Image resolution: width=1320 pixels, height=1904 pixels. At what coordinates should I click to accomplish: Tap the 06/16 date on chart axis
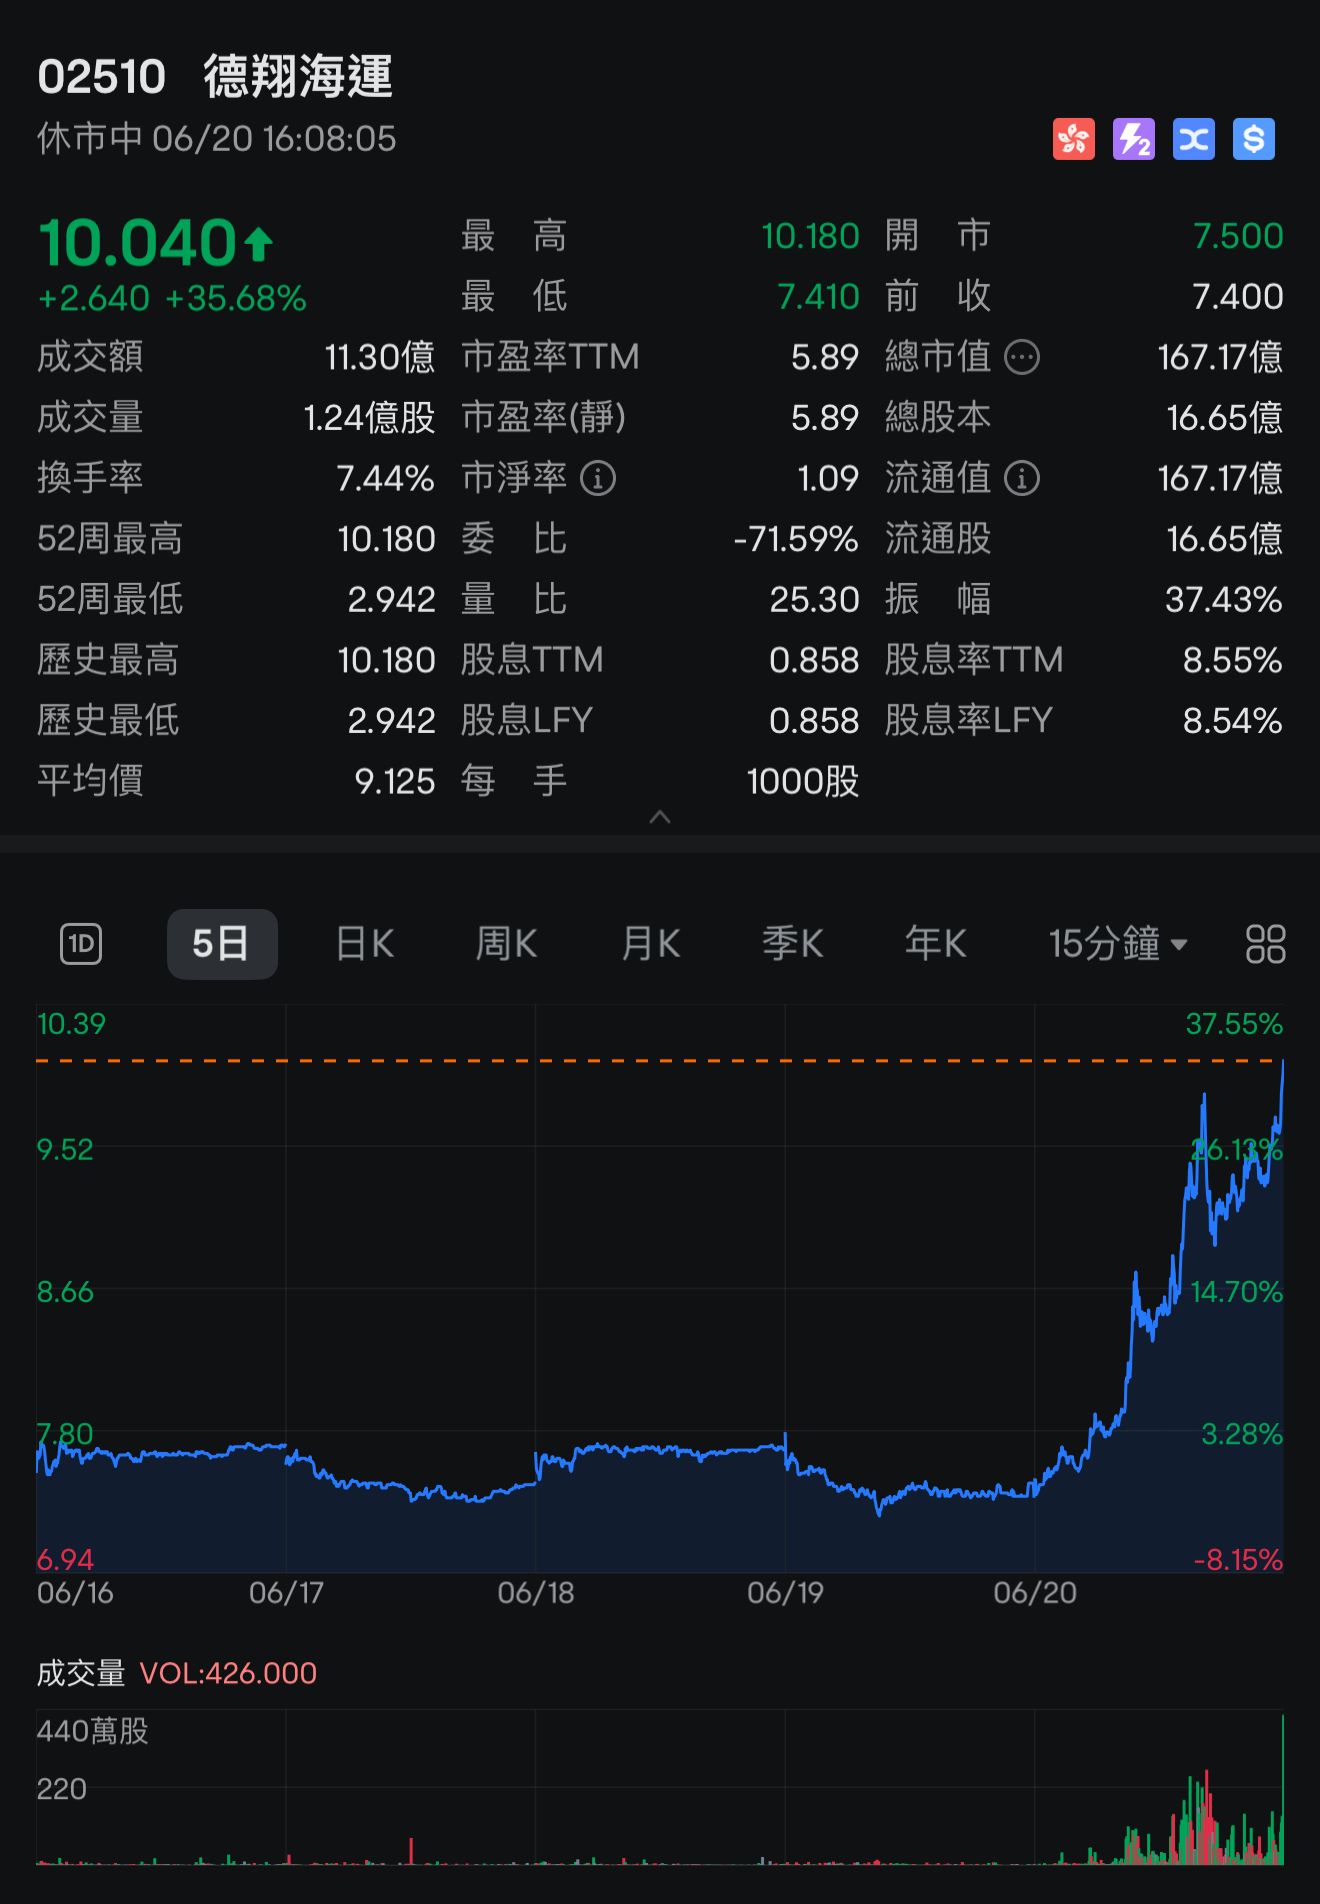pos(75,1592)
